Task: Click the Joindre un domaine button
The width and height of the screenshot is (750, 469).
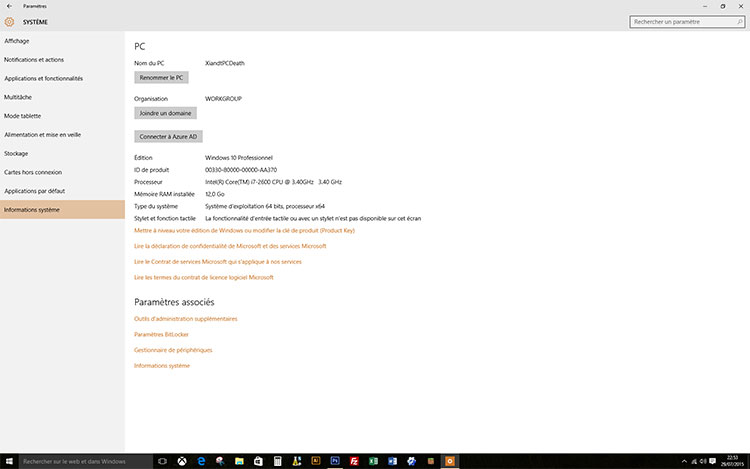Action: [x=165, y=113]
